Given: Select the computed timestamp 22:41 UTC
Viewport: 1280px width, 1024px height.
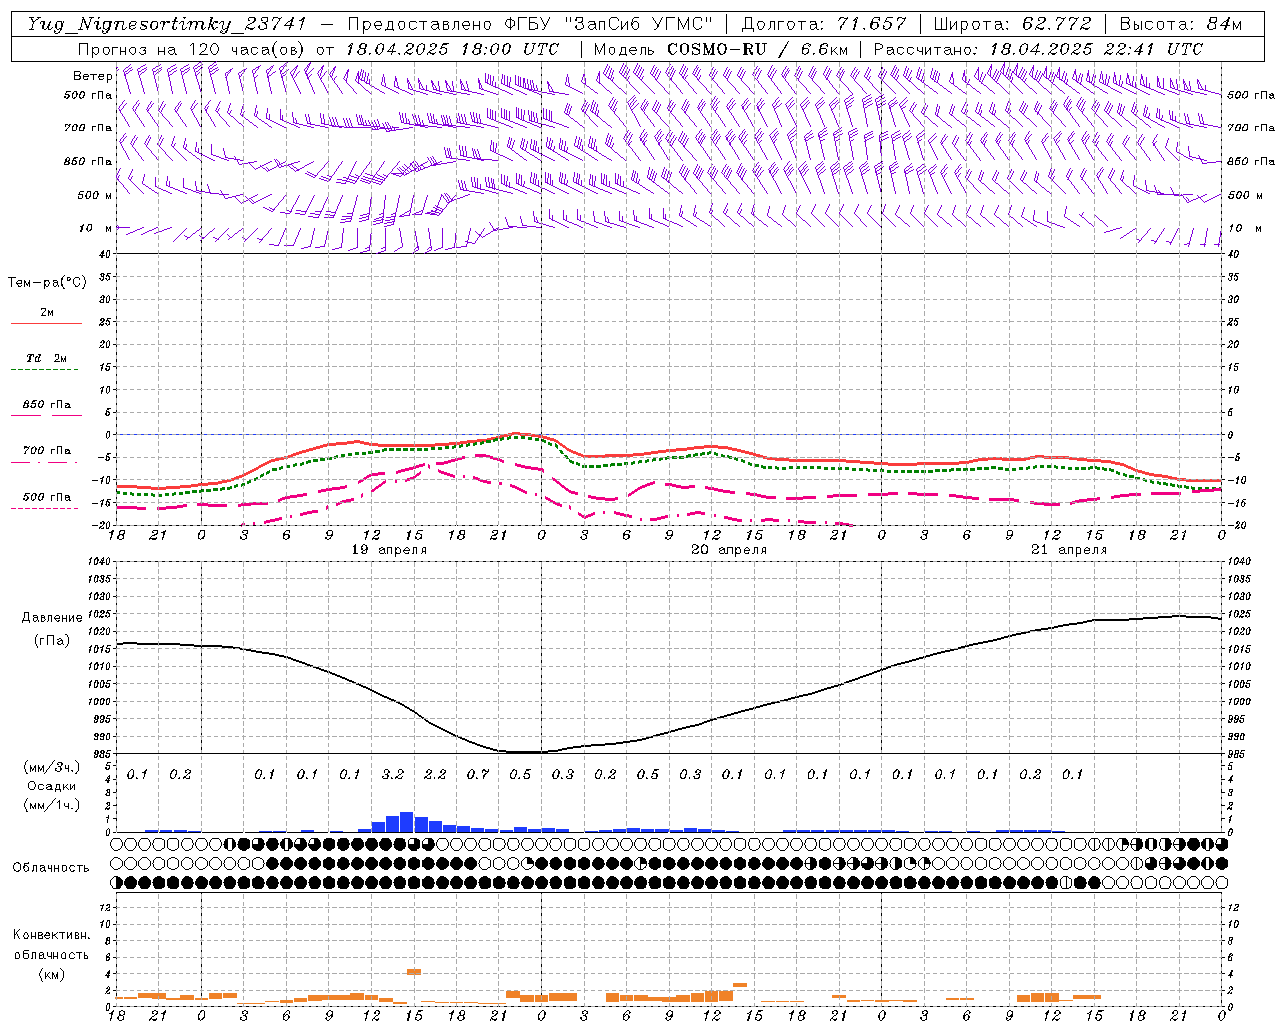Looking at the screenshot, I should (1155, 49).
